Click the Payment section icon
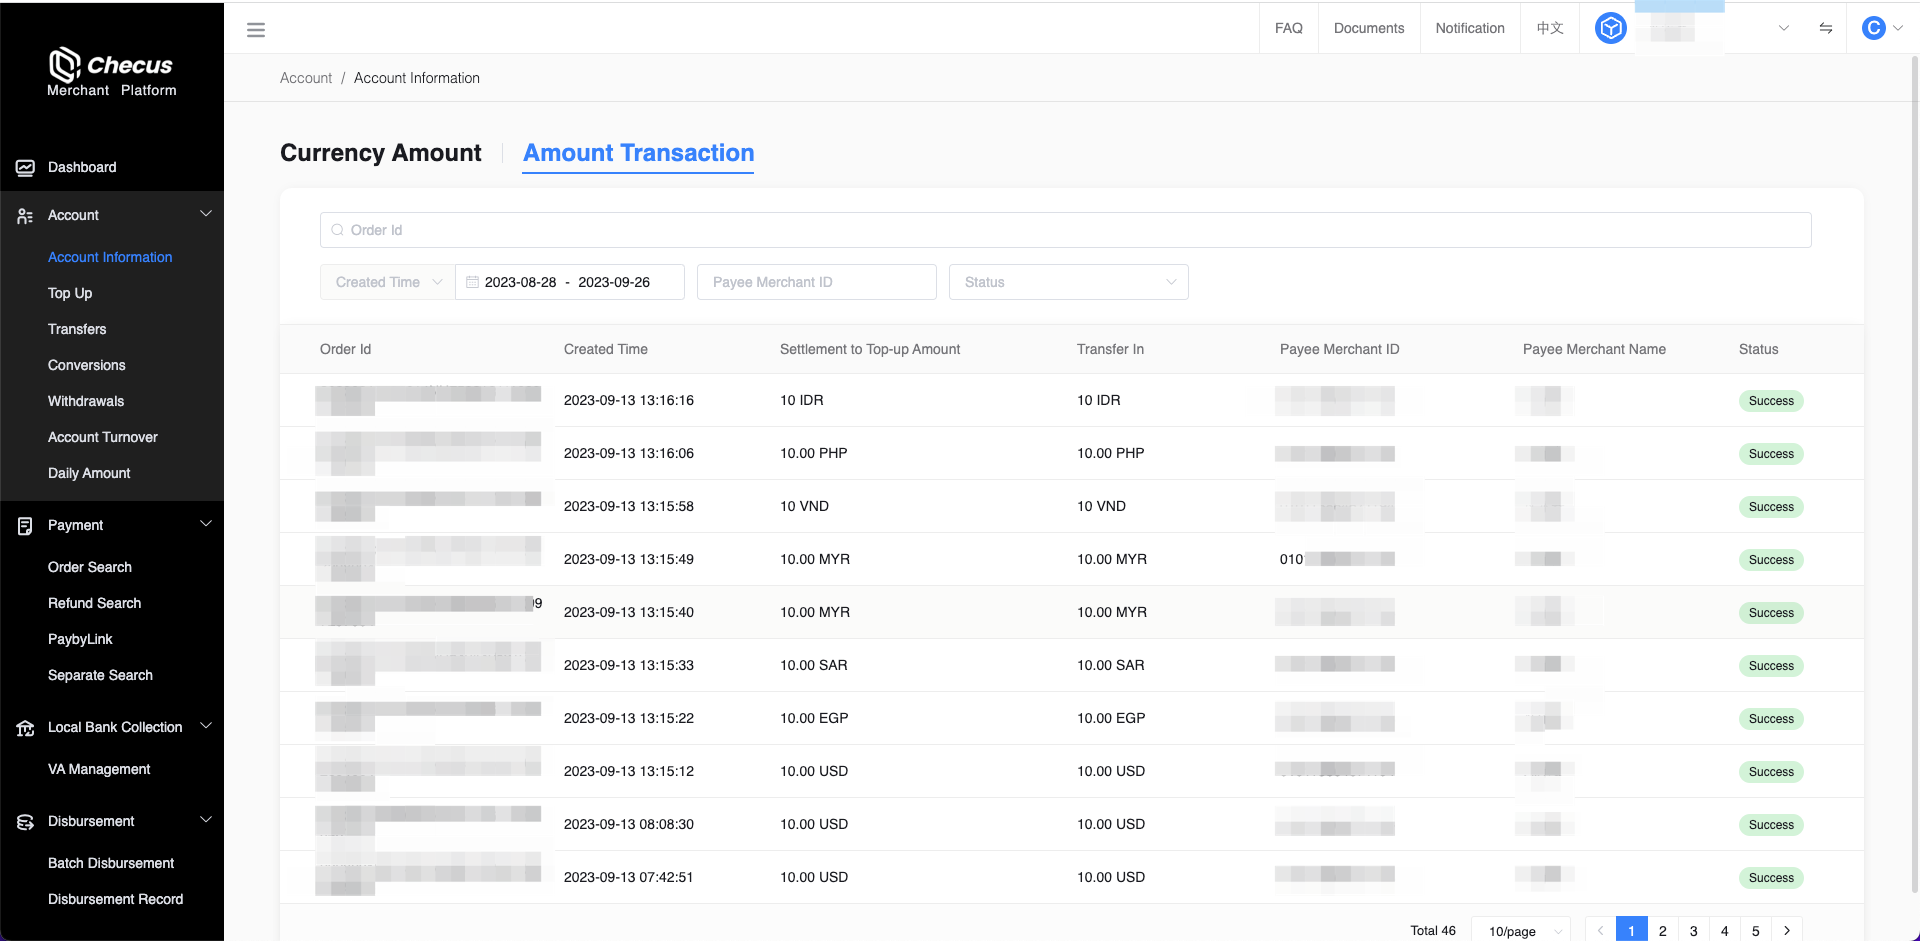The image size is (1920, 941). click(x=25, y=526)
